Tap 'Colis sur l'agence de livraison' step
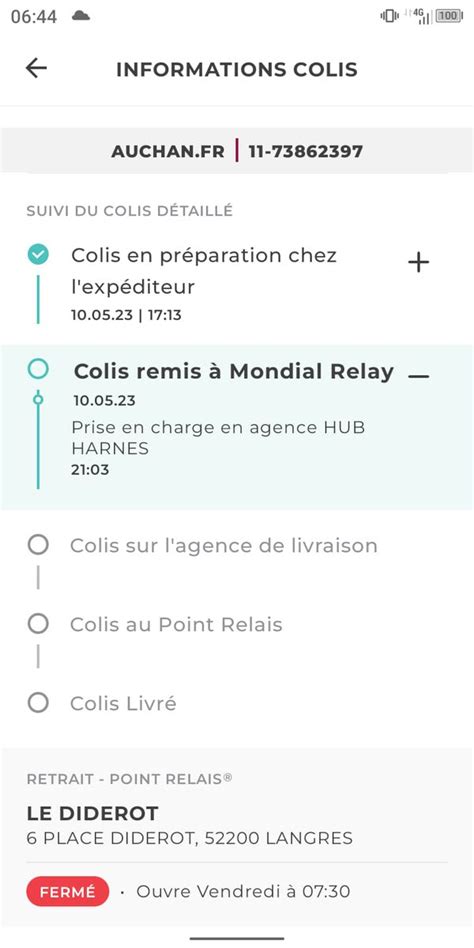The height and width of the screenshot is (948, 474). (224, 545)
